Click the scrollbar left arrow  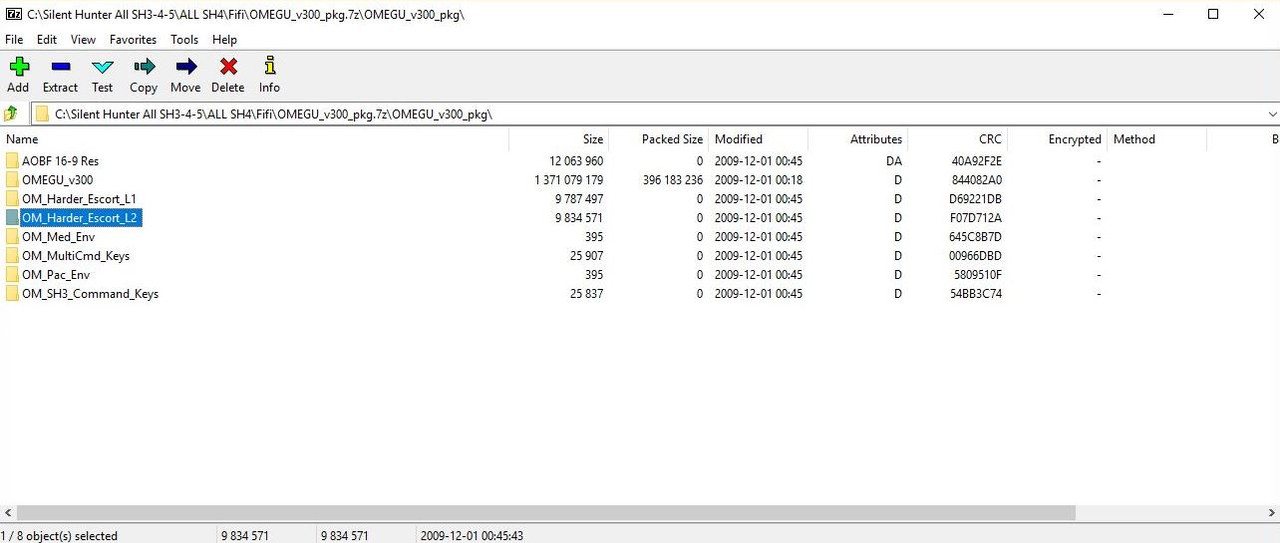pyautogui.click(x=8, y=513)
